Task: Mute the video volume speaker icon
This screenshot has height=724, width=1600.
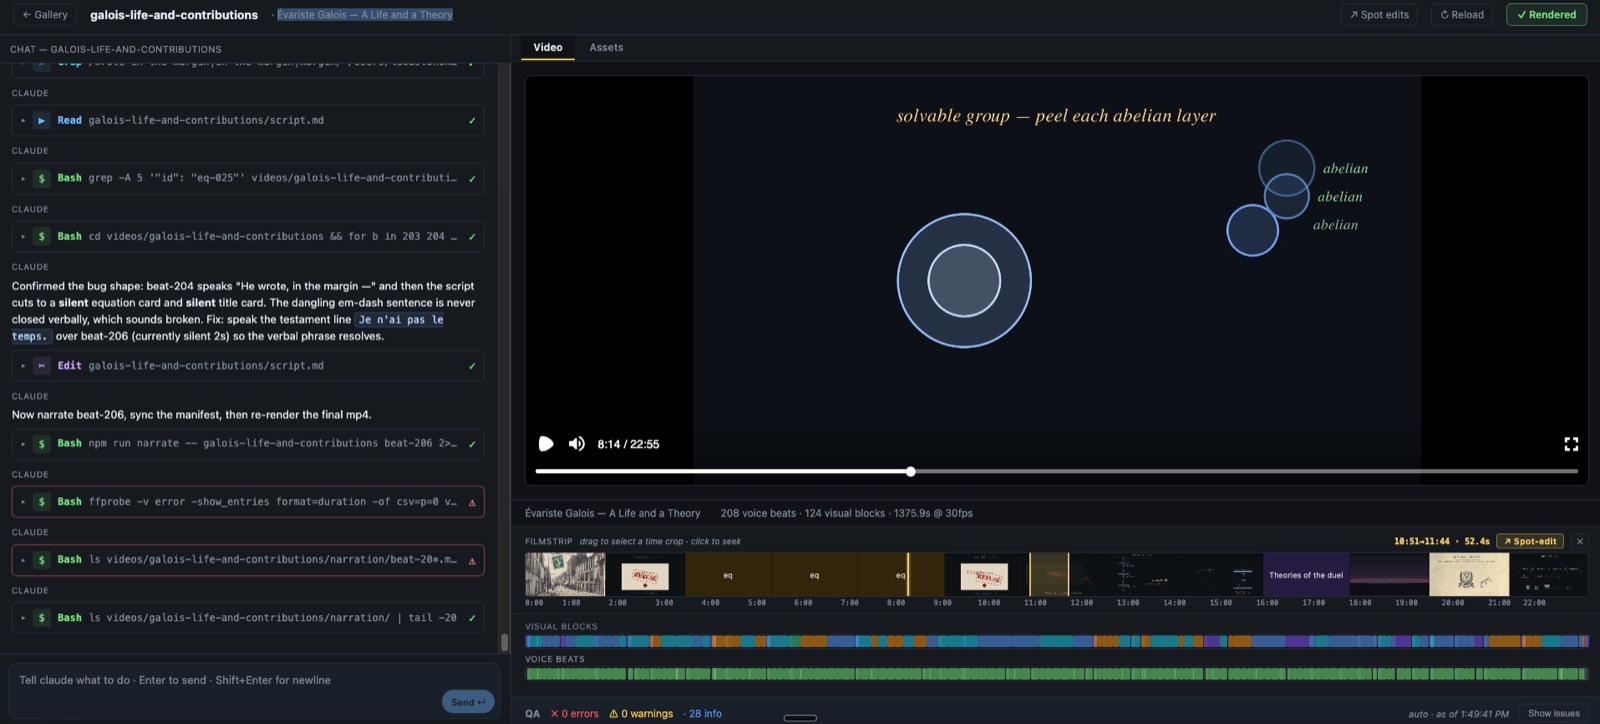Action: [577, 444]
